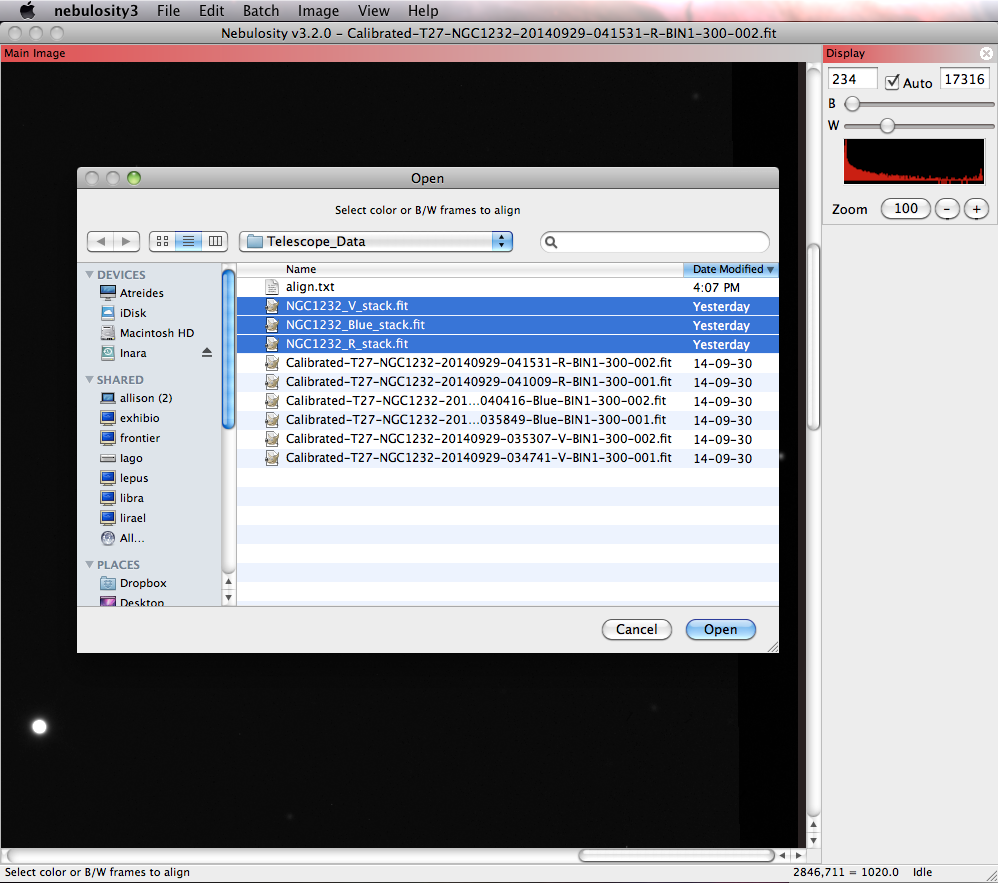The width and height of the screenshot is (998, 883).
Task: Select Calibrated file 035849-Blue-BIN1-300-001.fit
Action: coord(508,420)
